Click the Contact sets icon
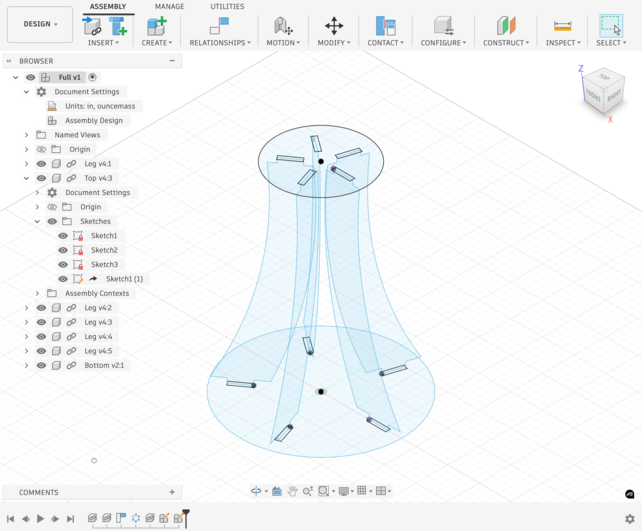 (x=385, y=26)
